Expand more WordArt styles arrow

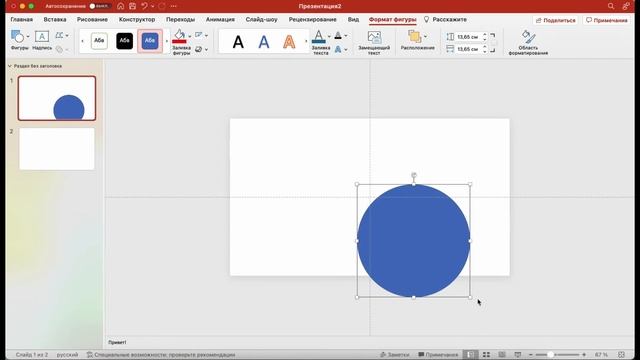point(306,41)
